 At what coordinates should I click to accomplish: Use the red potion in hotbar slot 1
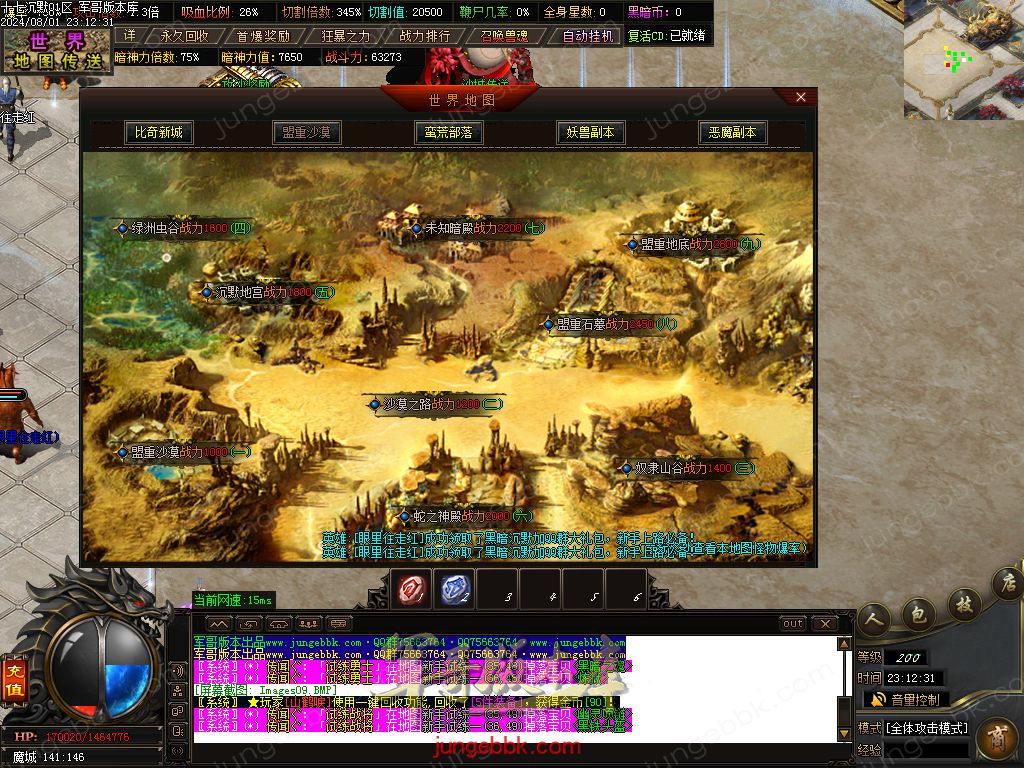pos(411,590)
